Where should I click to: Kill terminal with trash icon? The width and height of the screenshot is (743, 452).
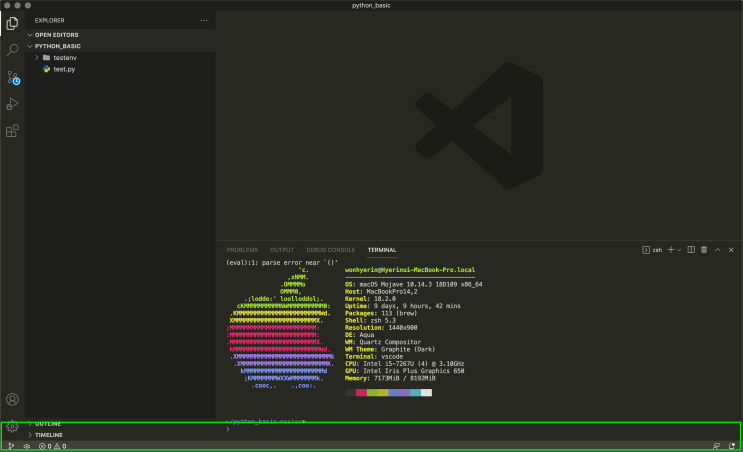click(704, 250)
